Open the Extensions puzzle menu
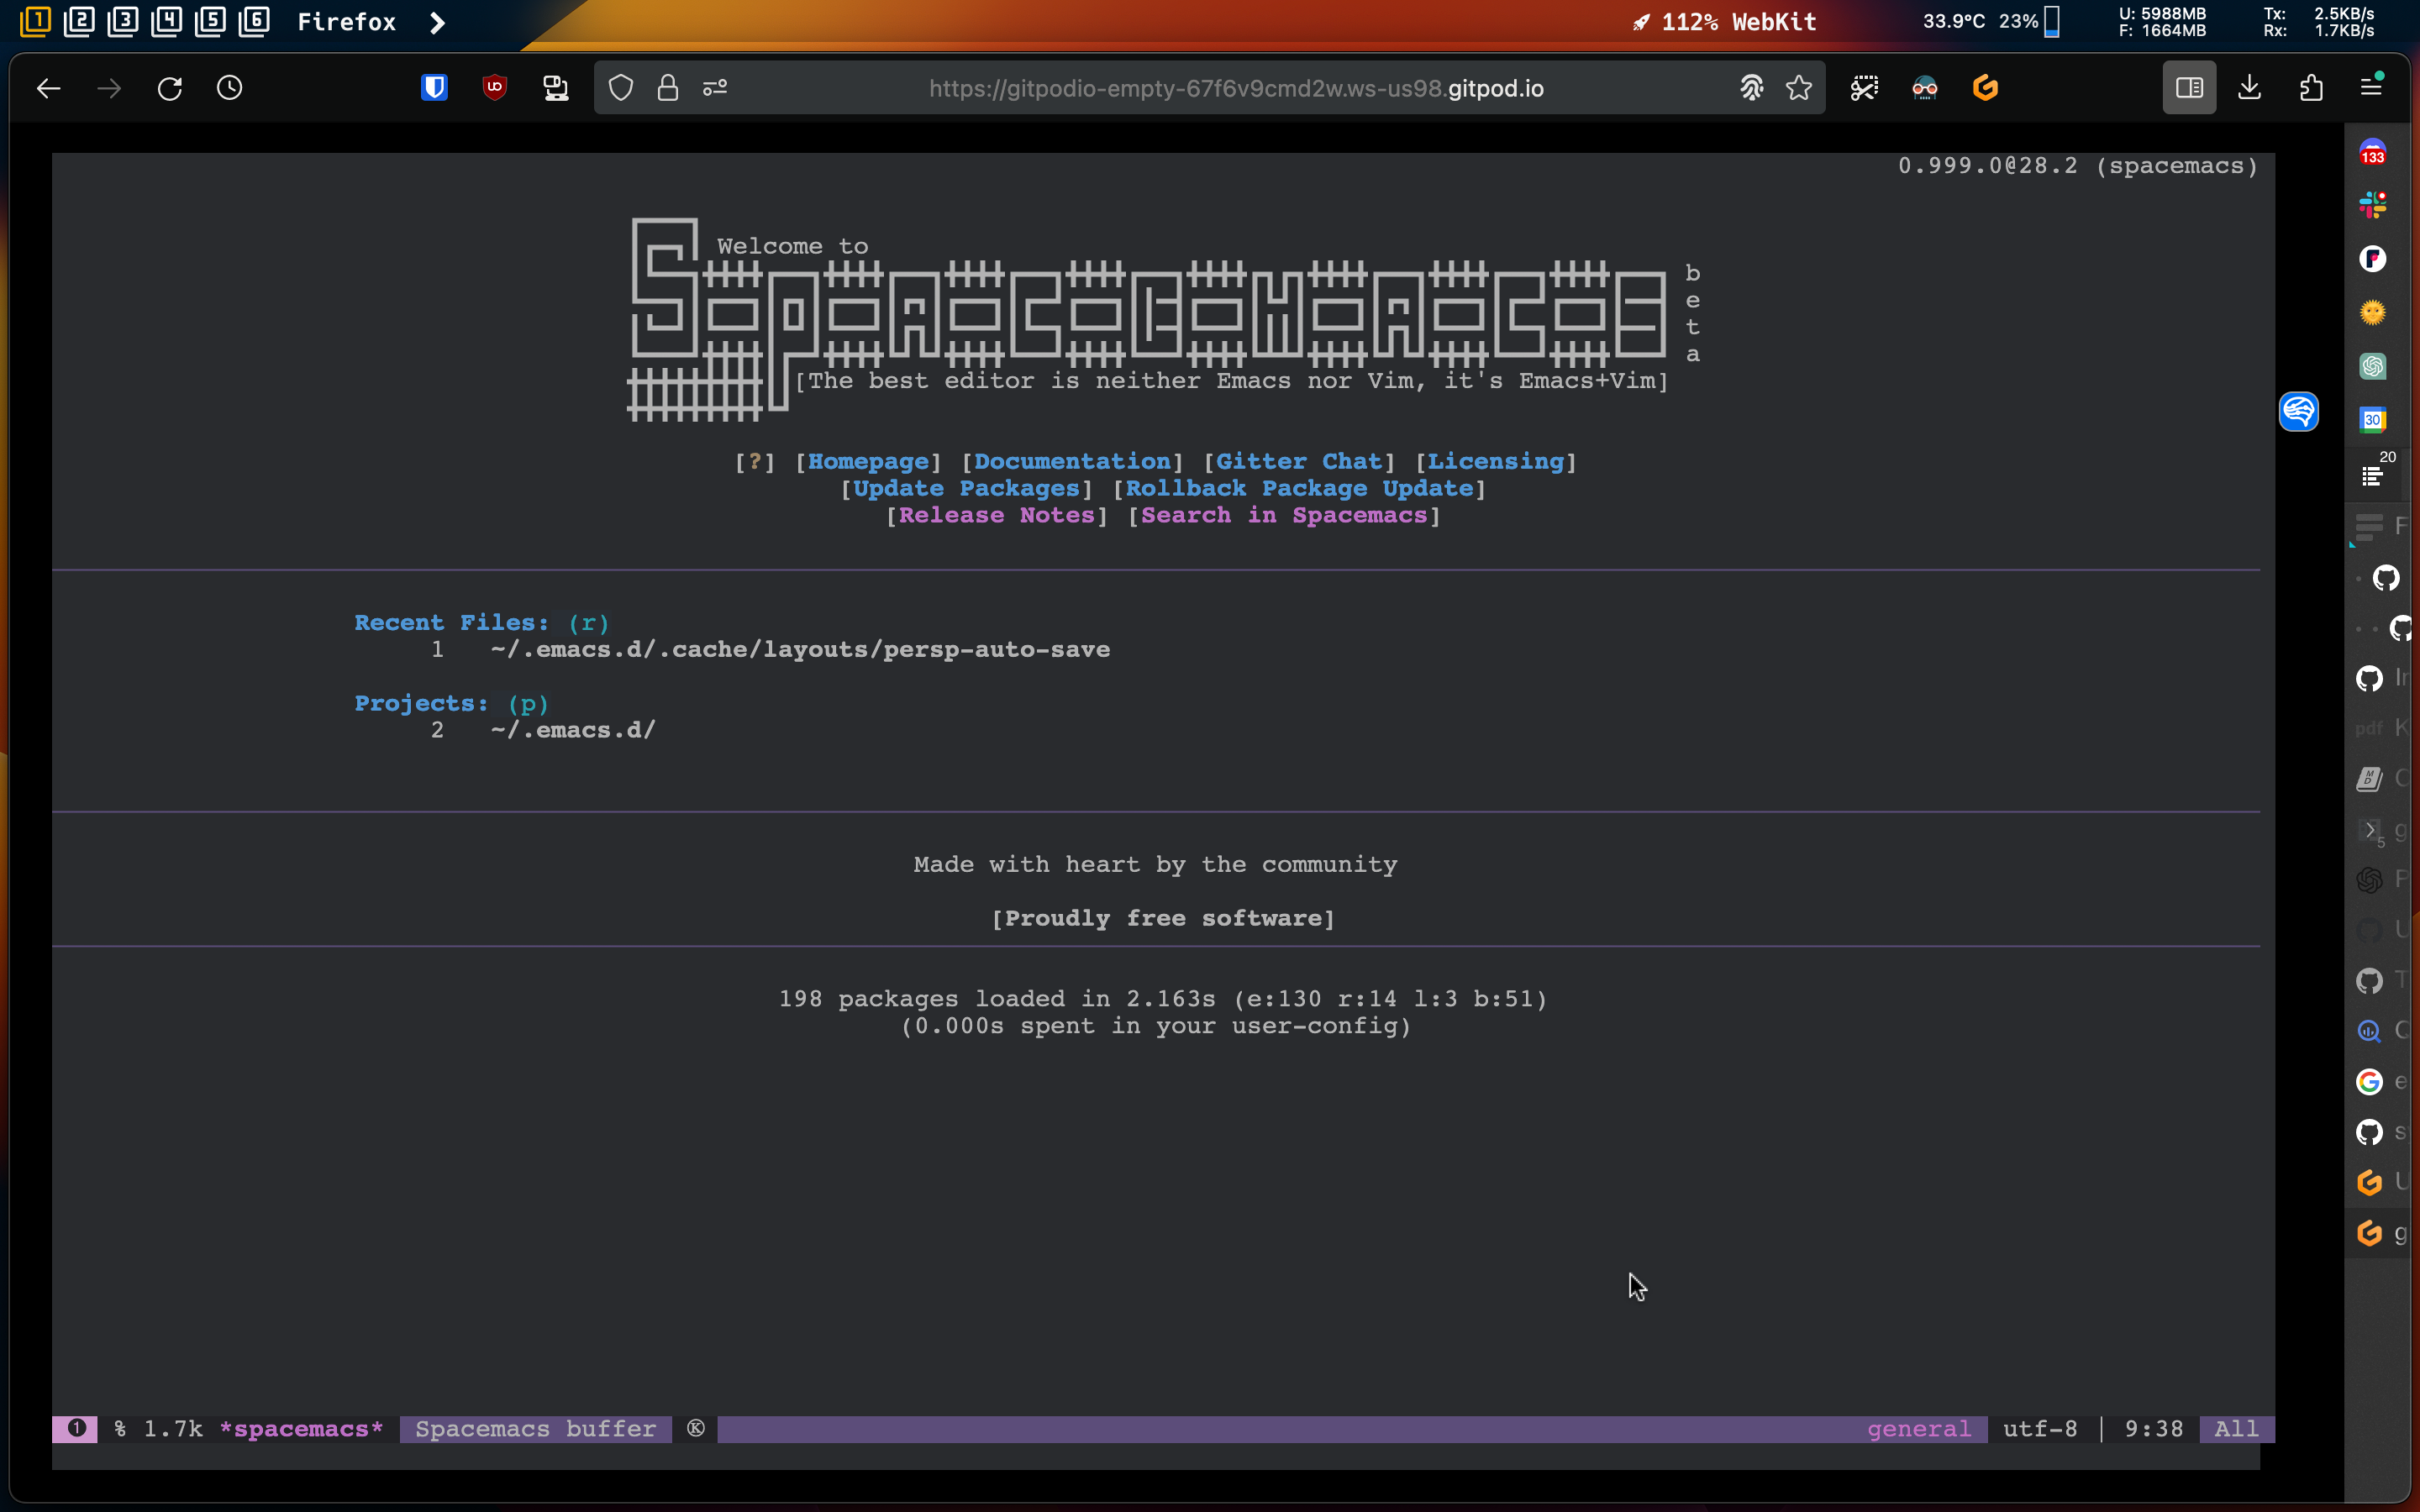The image size is (2420, 1512). (2311, 88)
